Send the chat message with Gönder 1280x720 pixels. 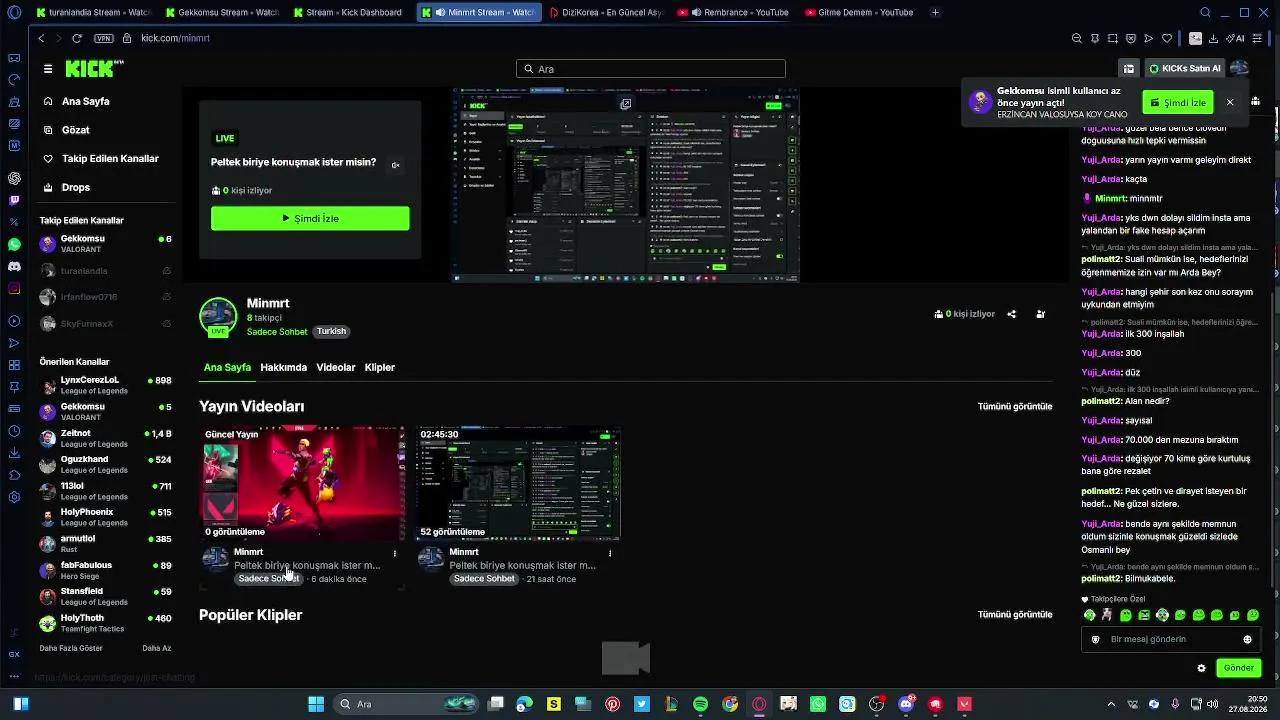[1239, 668]
